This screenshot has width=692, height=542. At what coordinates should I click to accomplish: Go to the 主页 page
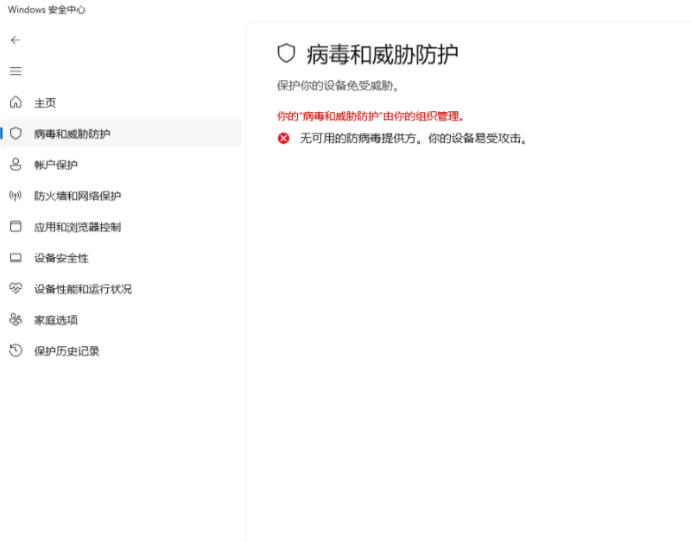click(x=121, y=102)
